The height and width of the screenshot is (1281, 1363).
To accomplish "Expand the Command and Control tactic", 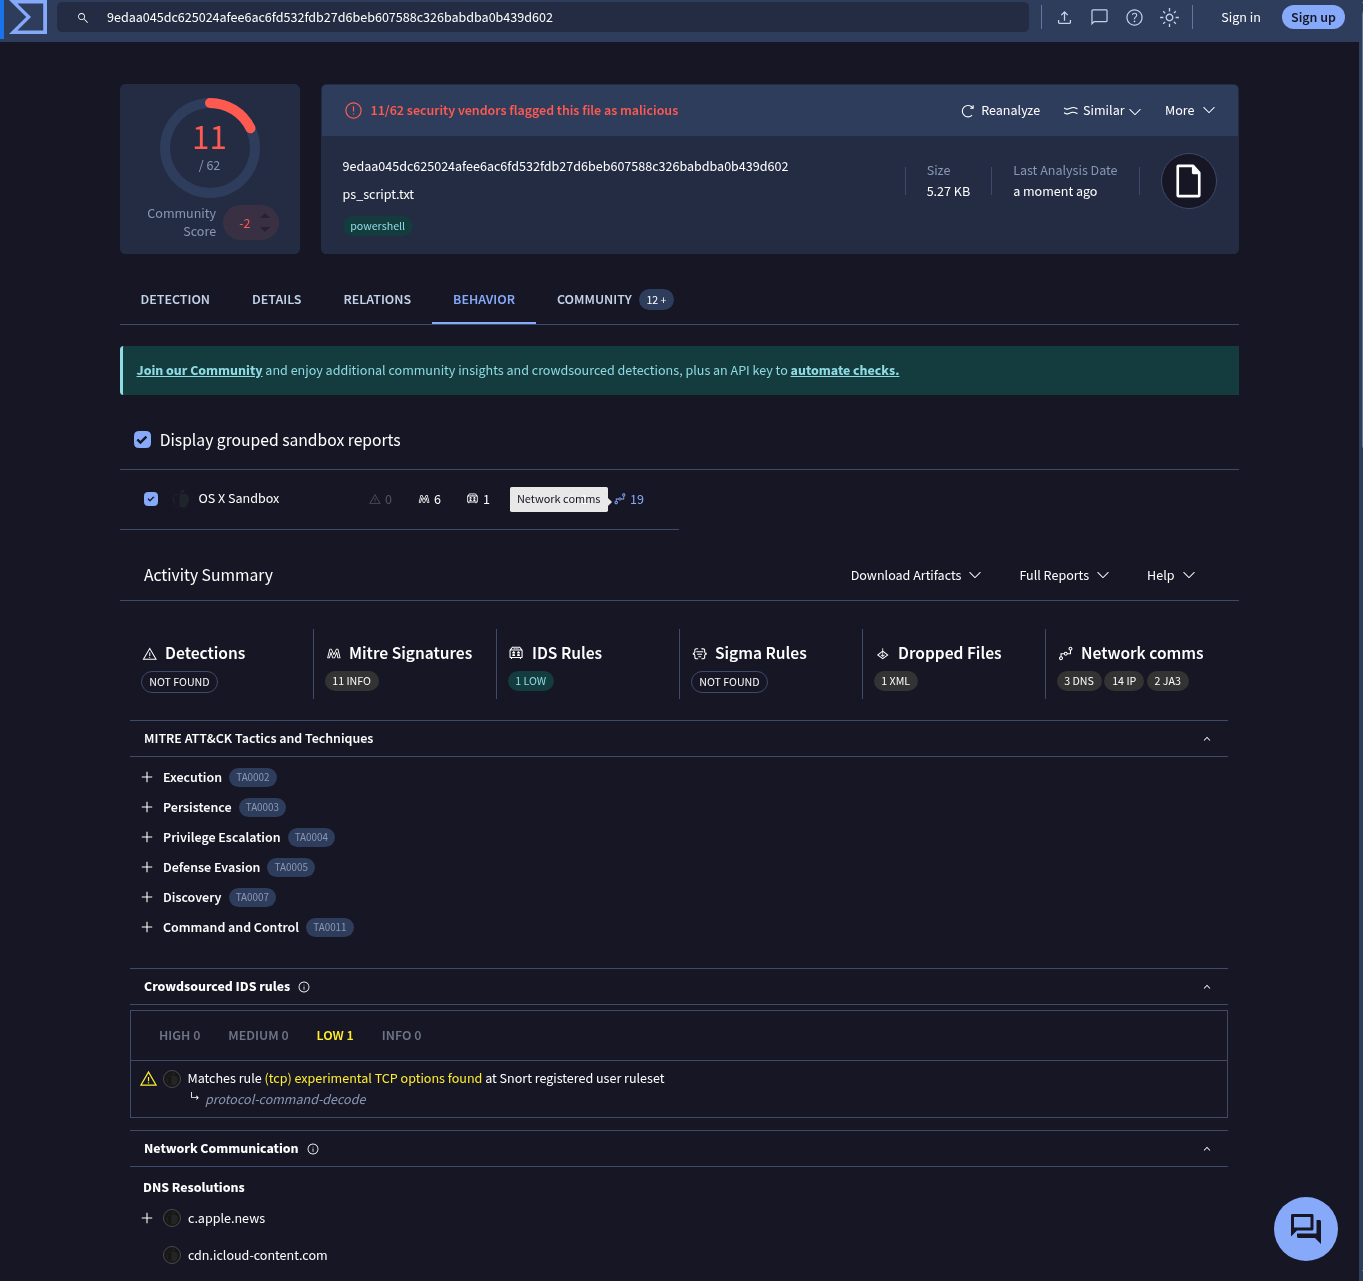I will (x=147, y=928).
